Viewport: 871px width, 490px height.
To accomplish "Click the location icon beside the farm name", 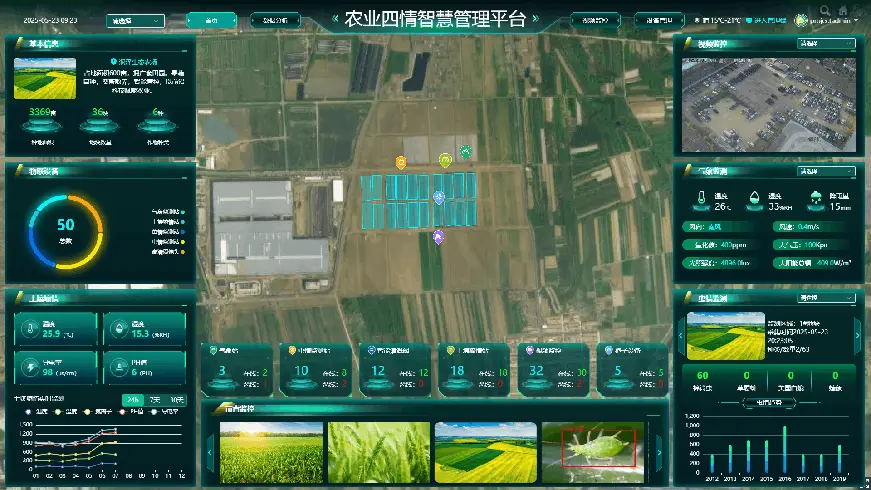I will 113,62.
